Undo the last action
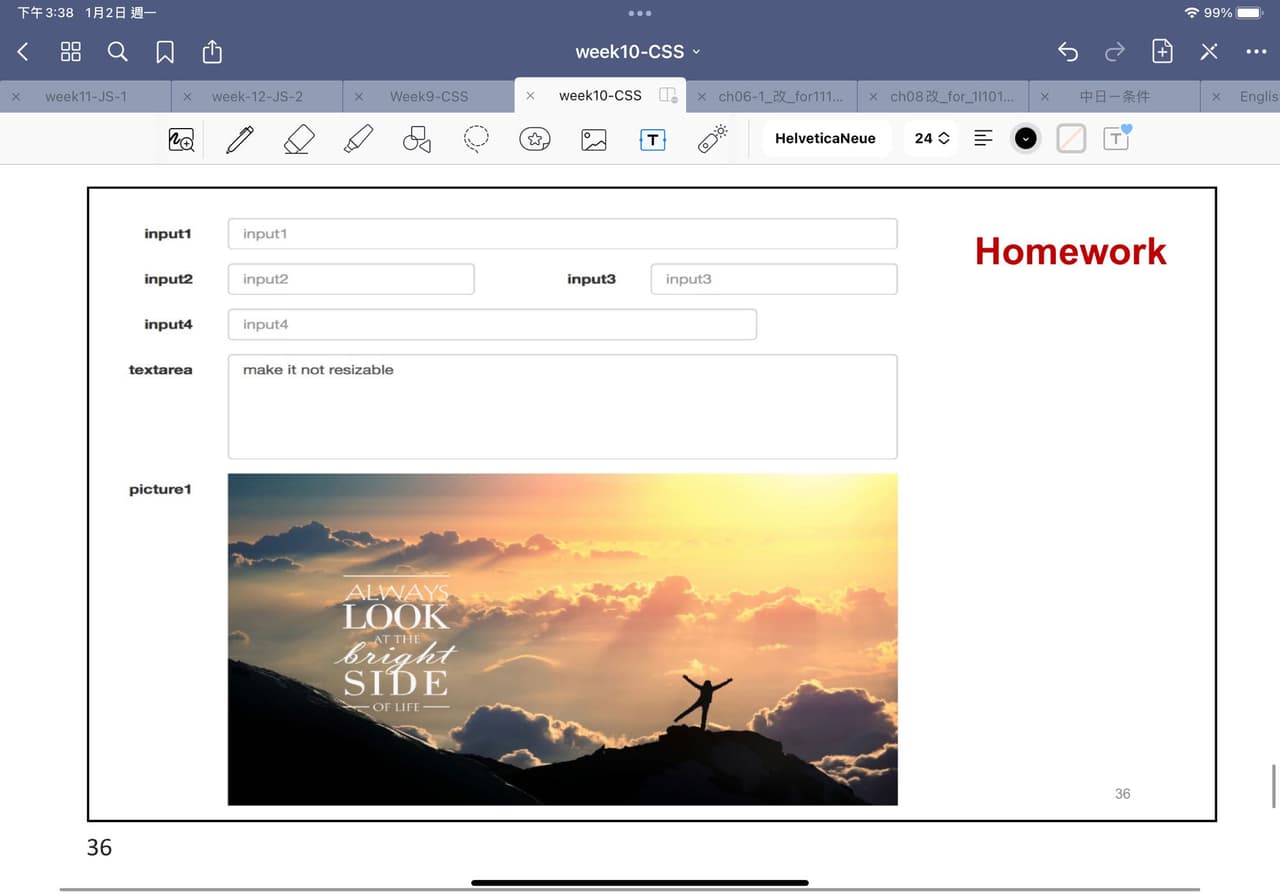The width and height of the screenshot is (1280, 894). 1069,51
